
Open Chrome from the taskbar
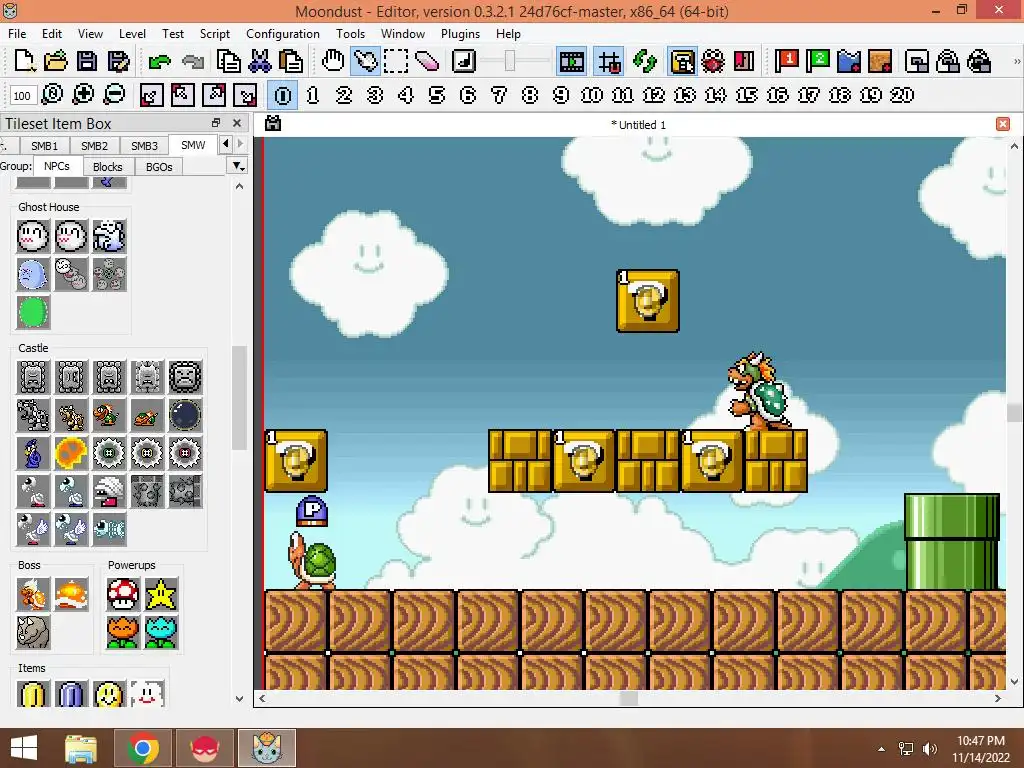click(143, 748)
